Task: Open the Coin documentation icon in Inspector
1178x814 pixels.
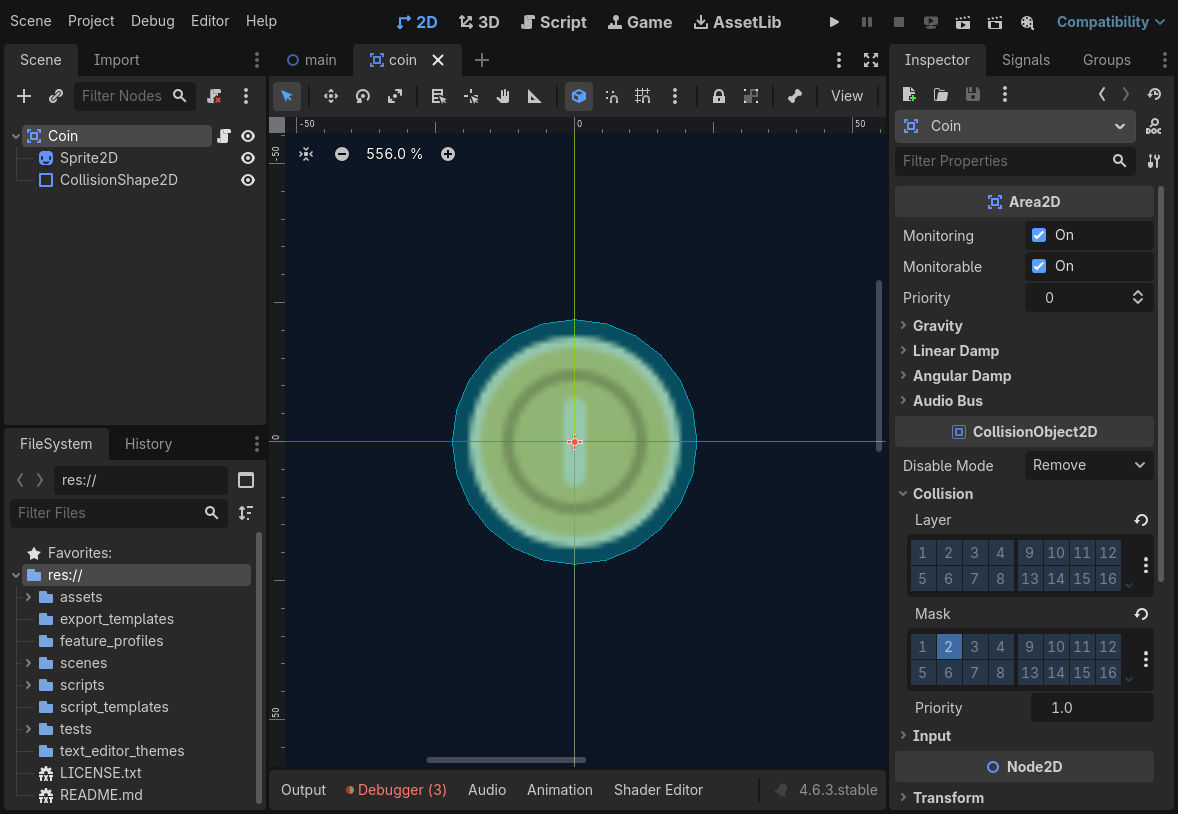Action: click(x=1154, y=126)
